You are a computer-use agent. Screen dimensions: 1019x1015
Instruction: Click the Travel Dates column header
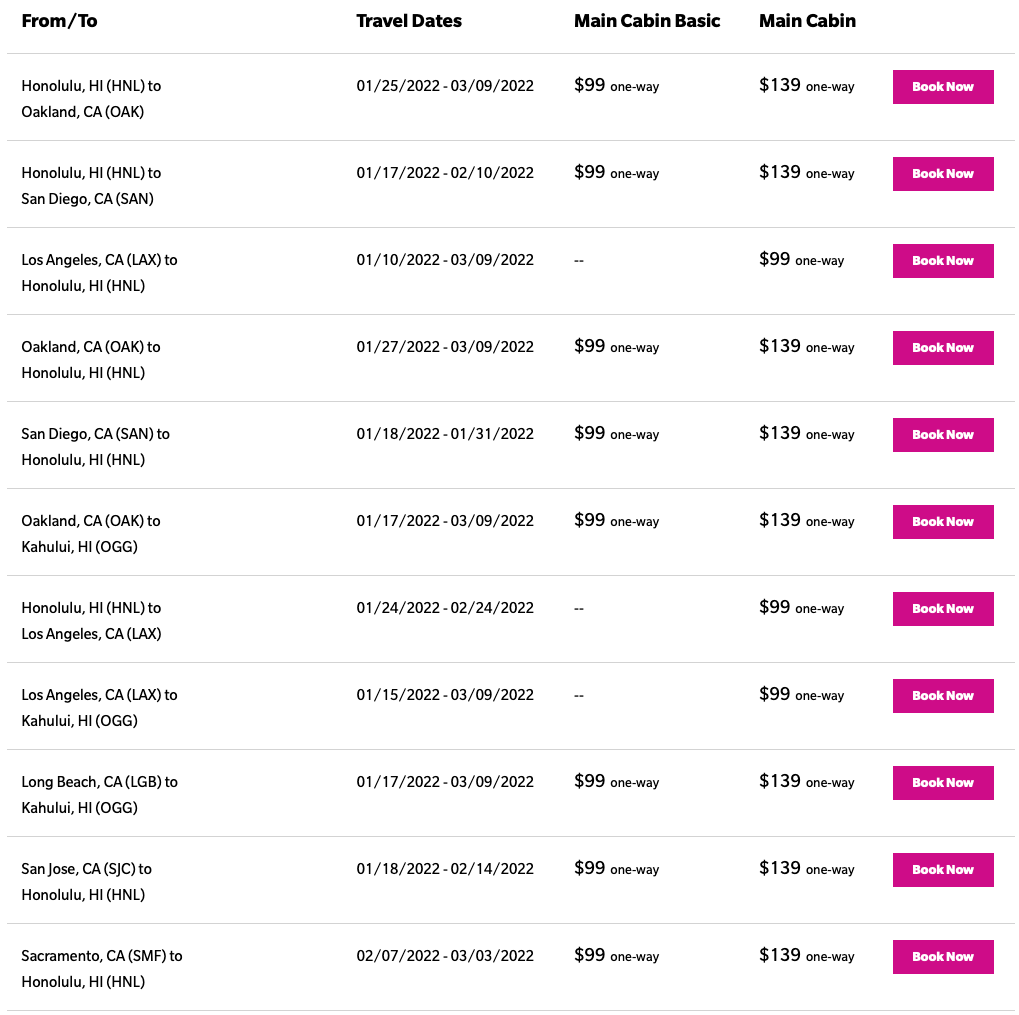pos(409,21)
